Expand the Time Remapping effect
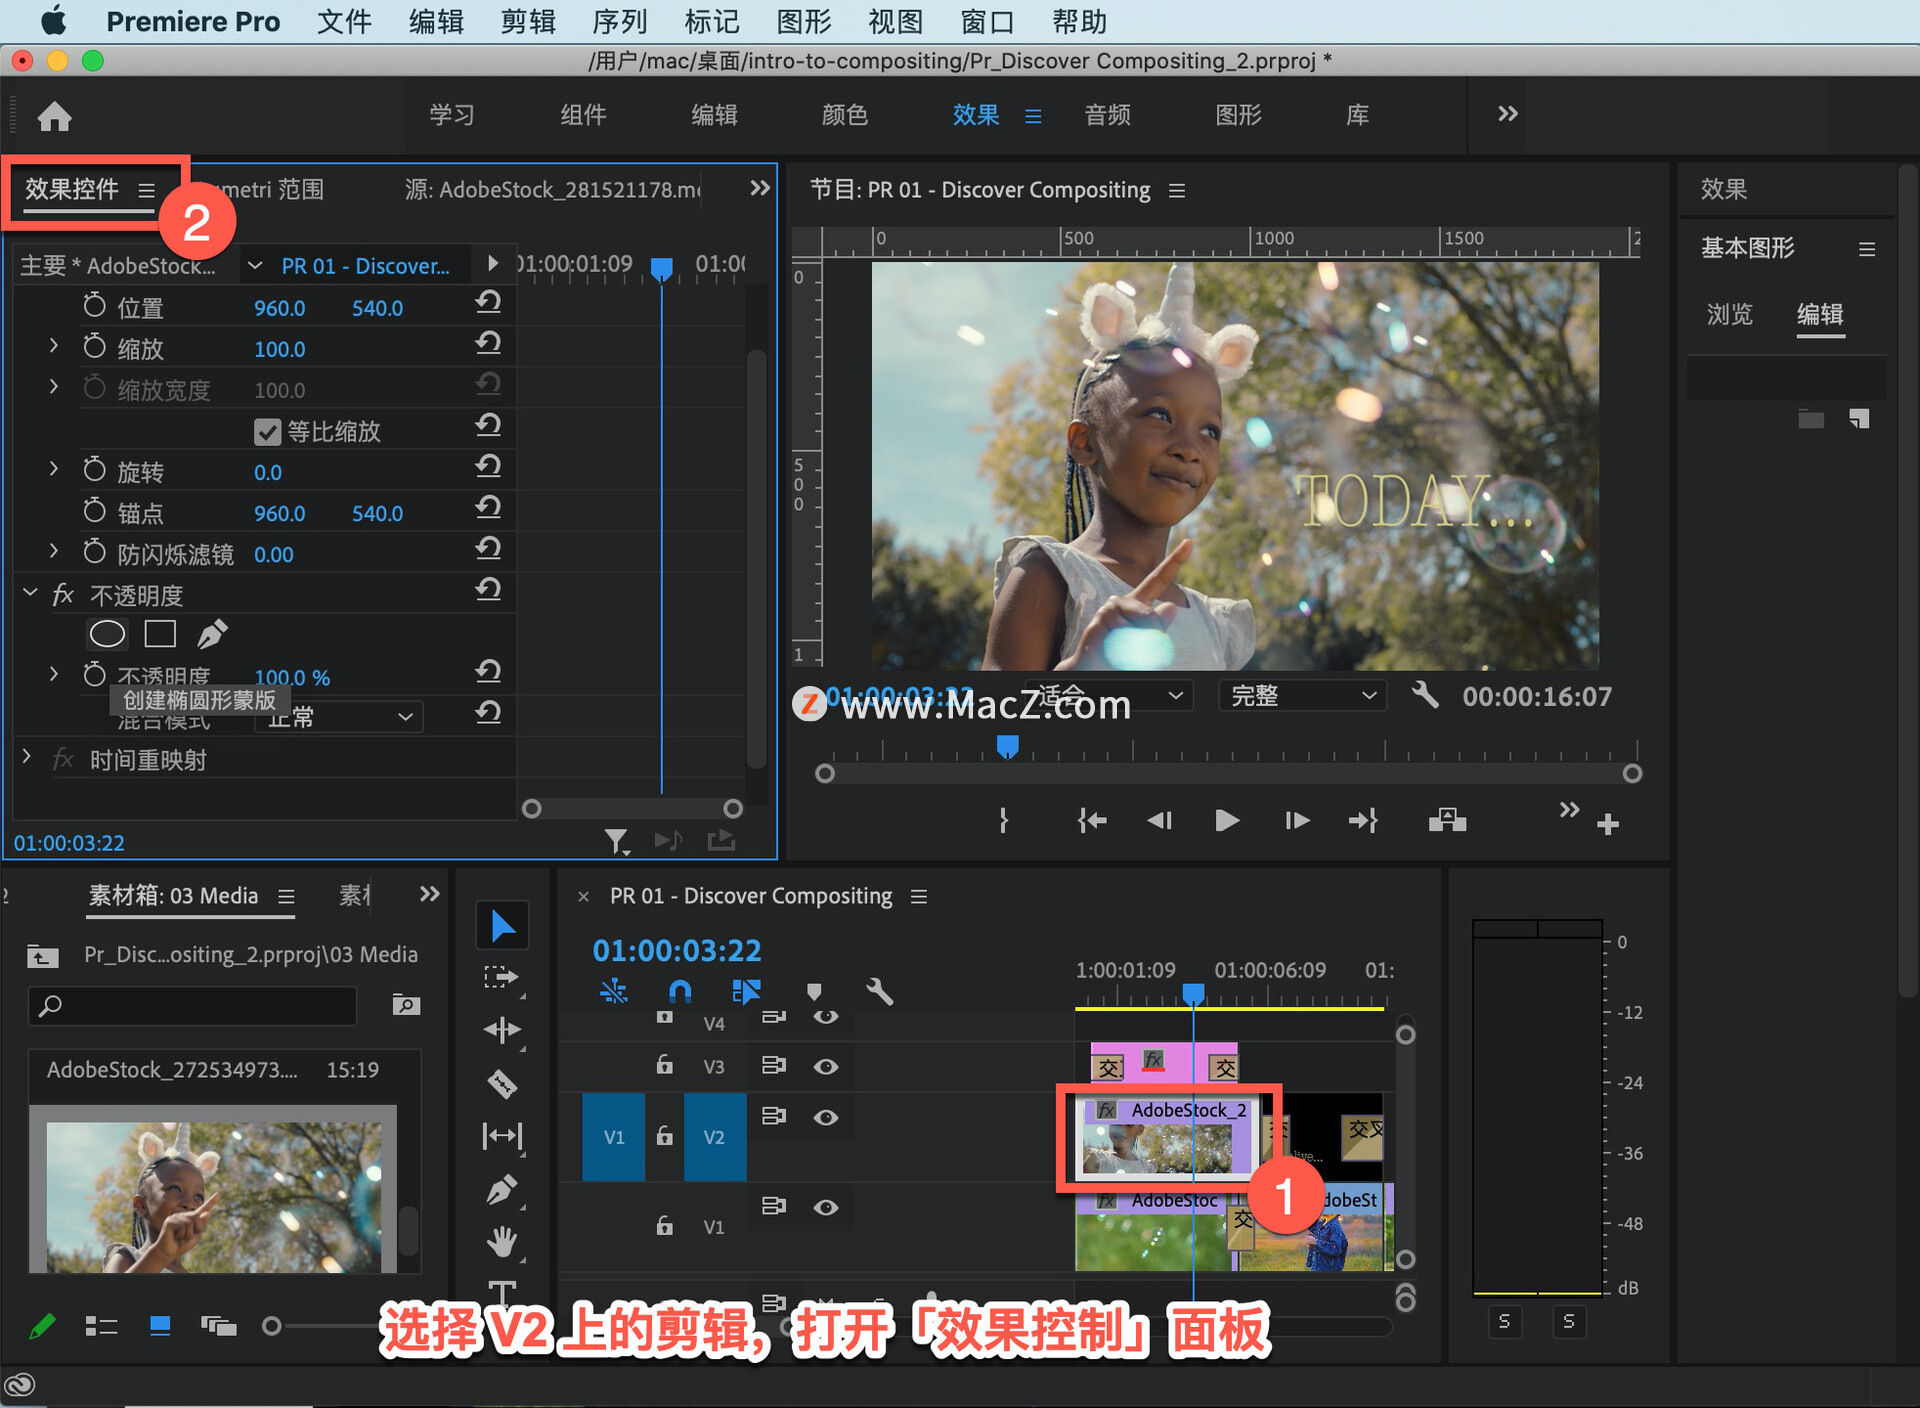 (x=27, y=757)
